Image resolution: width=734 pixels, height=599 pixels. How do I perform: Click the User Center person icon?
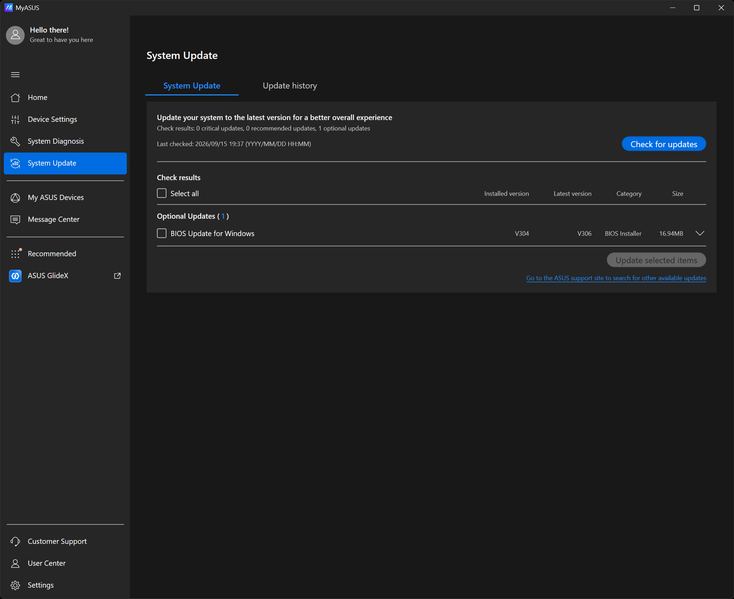tap(15, 563)
